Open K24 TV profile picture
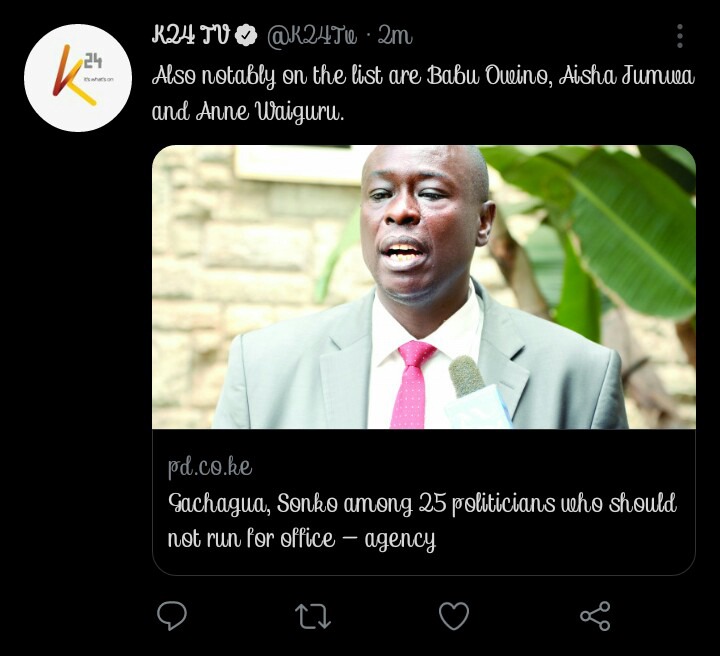720x656 pixels. click(x=78, y=78)
